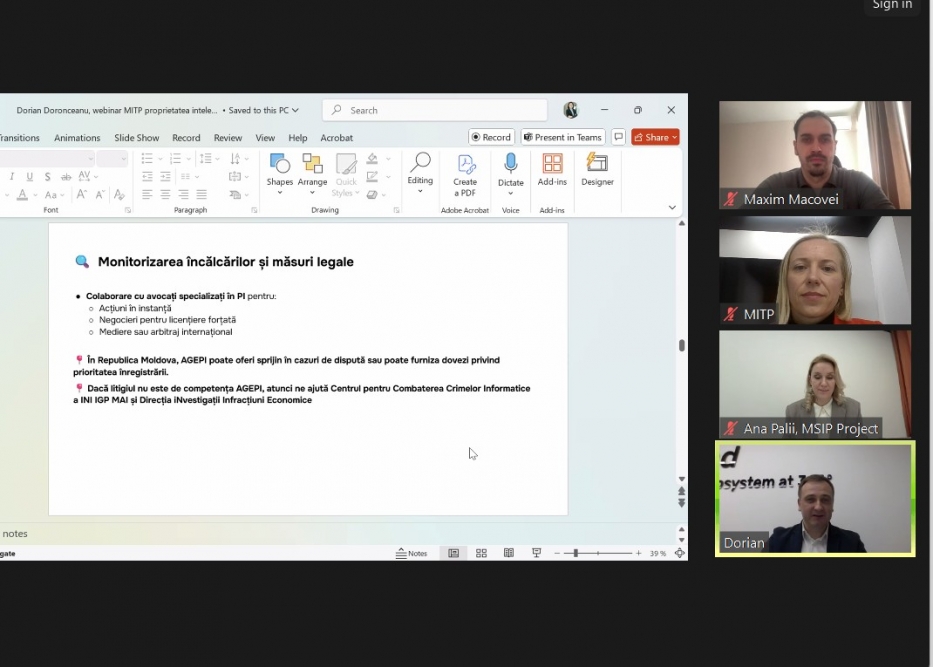Switch to Reading View in status bar
Viewport: 933px width, 667px height.
pos(508,553)
